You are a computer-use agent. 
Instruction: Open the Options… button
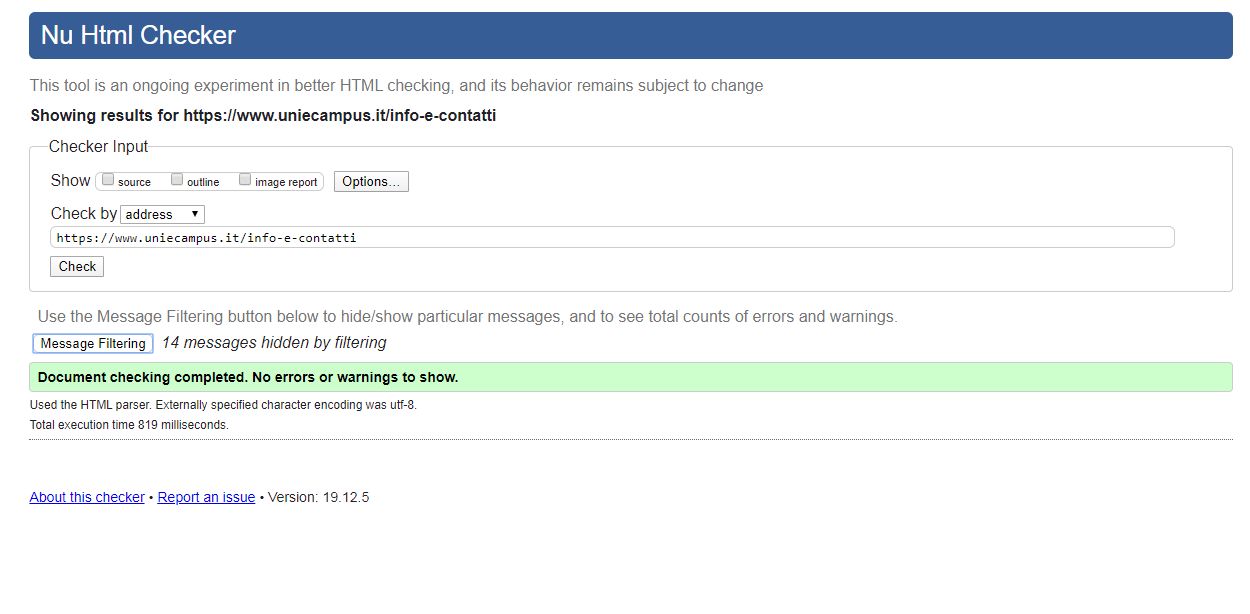click(371, 181)
